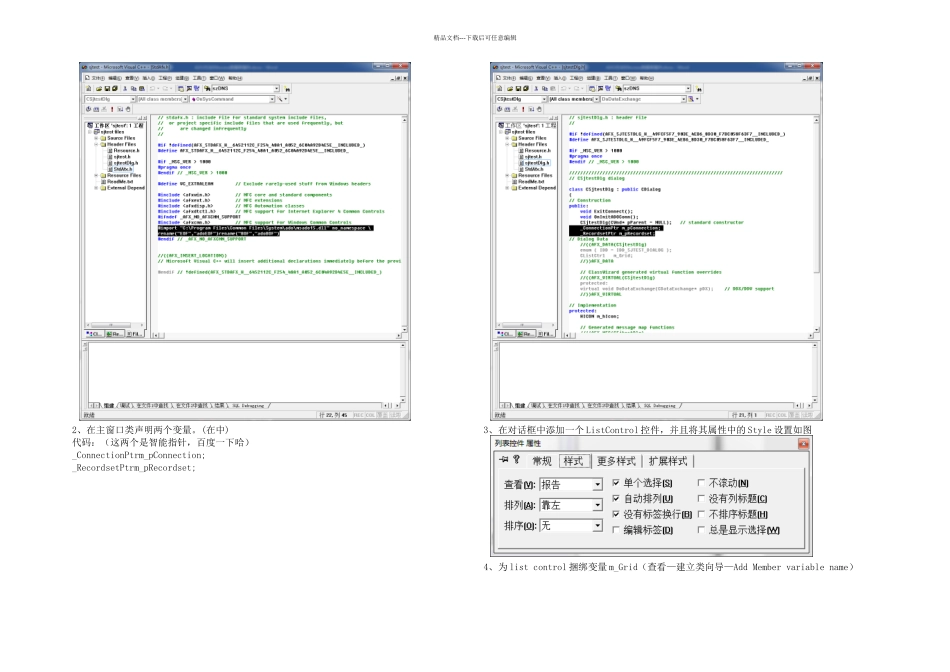Click the red Execute program icon in left window

pos(112,109)
